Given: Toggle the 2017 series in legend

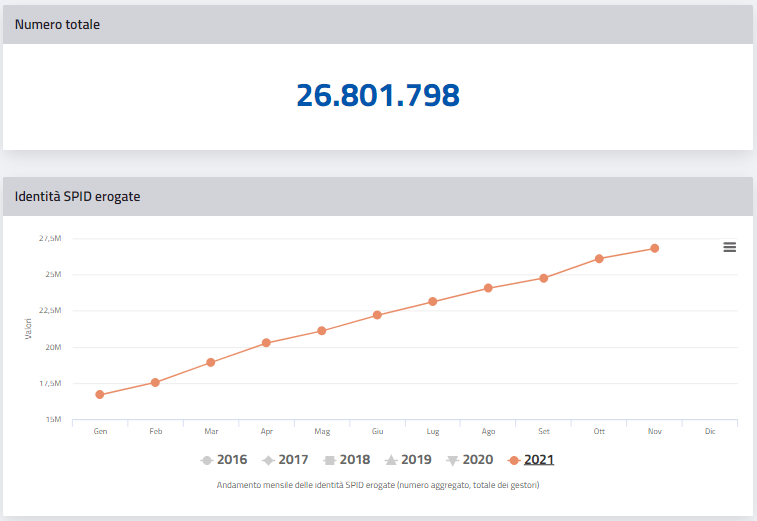Looking at the screenshot, I should point(284,460).
